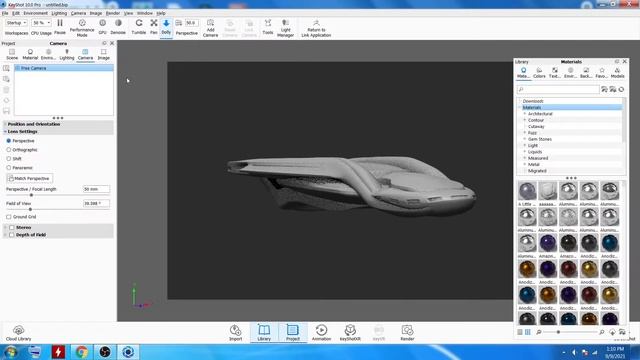
Task: Expand the Gem Stones materials folder
Action: pos(524,139)
